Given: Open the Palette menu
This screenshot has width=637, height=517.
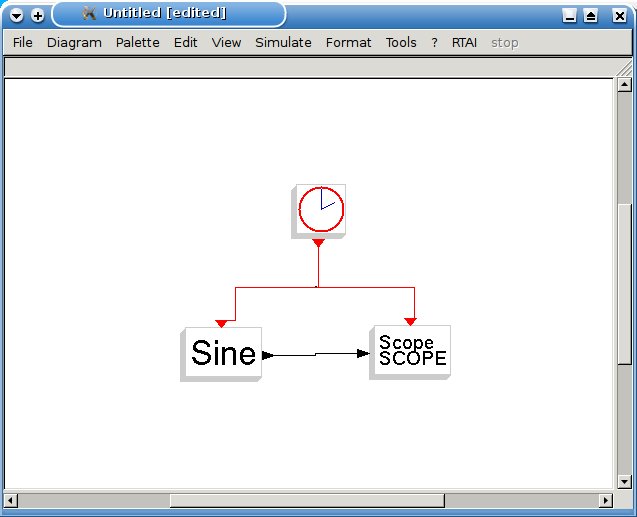Looking at the screenshot, I should (x=137, y=43).
